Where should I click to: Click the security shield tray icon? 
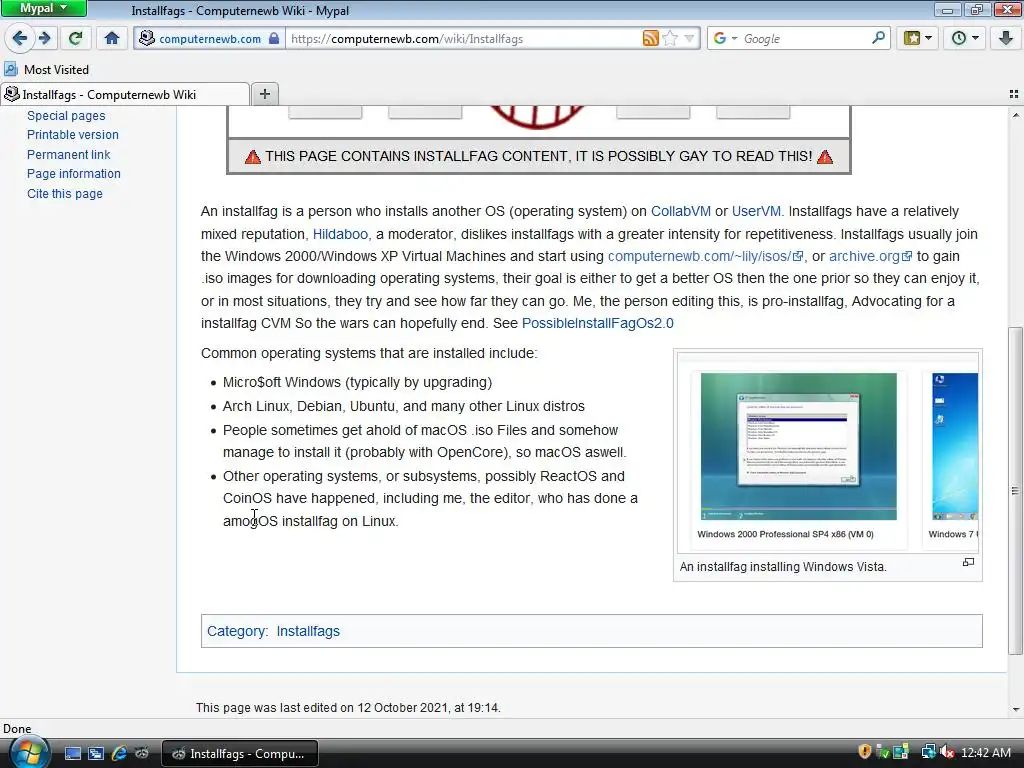[865, 752]
